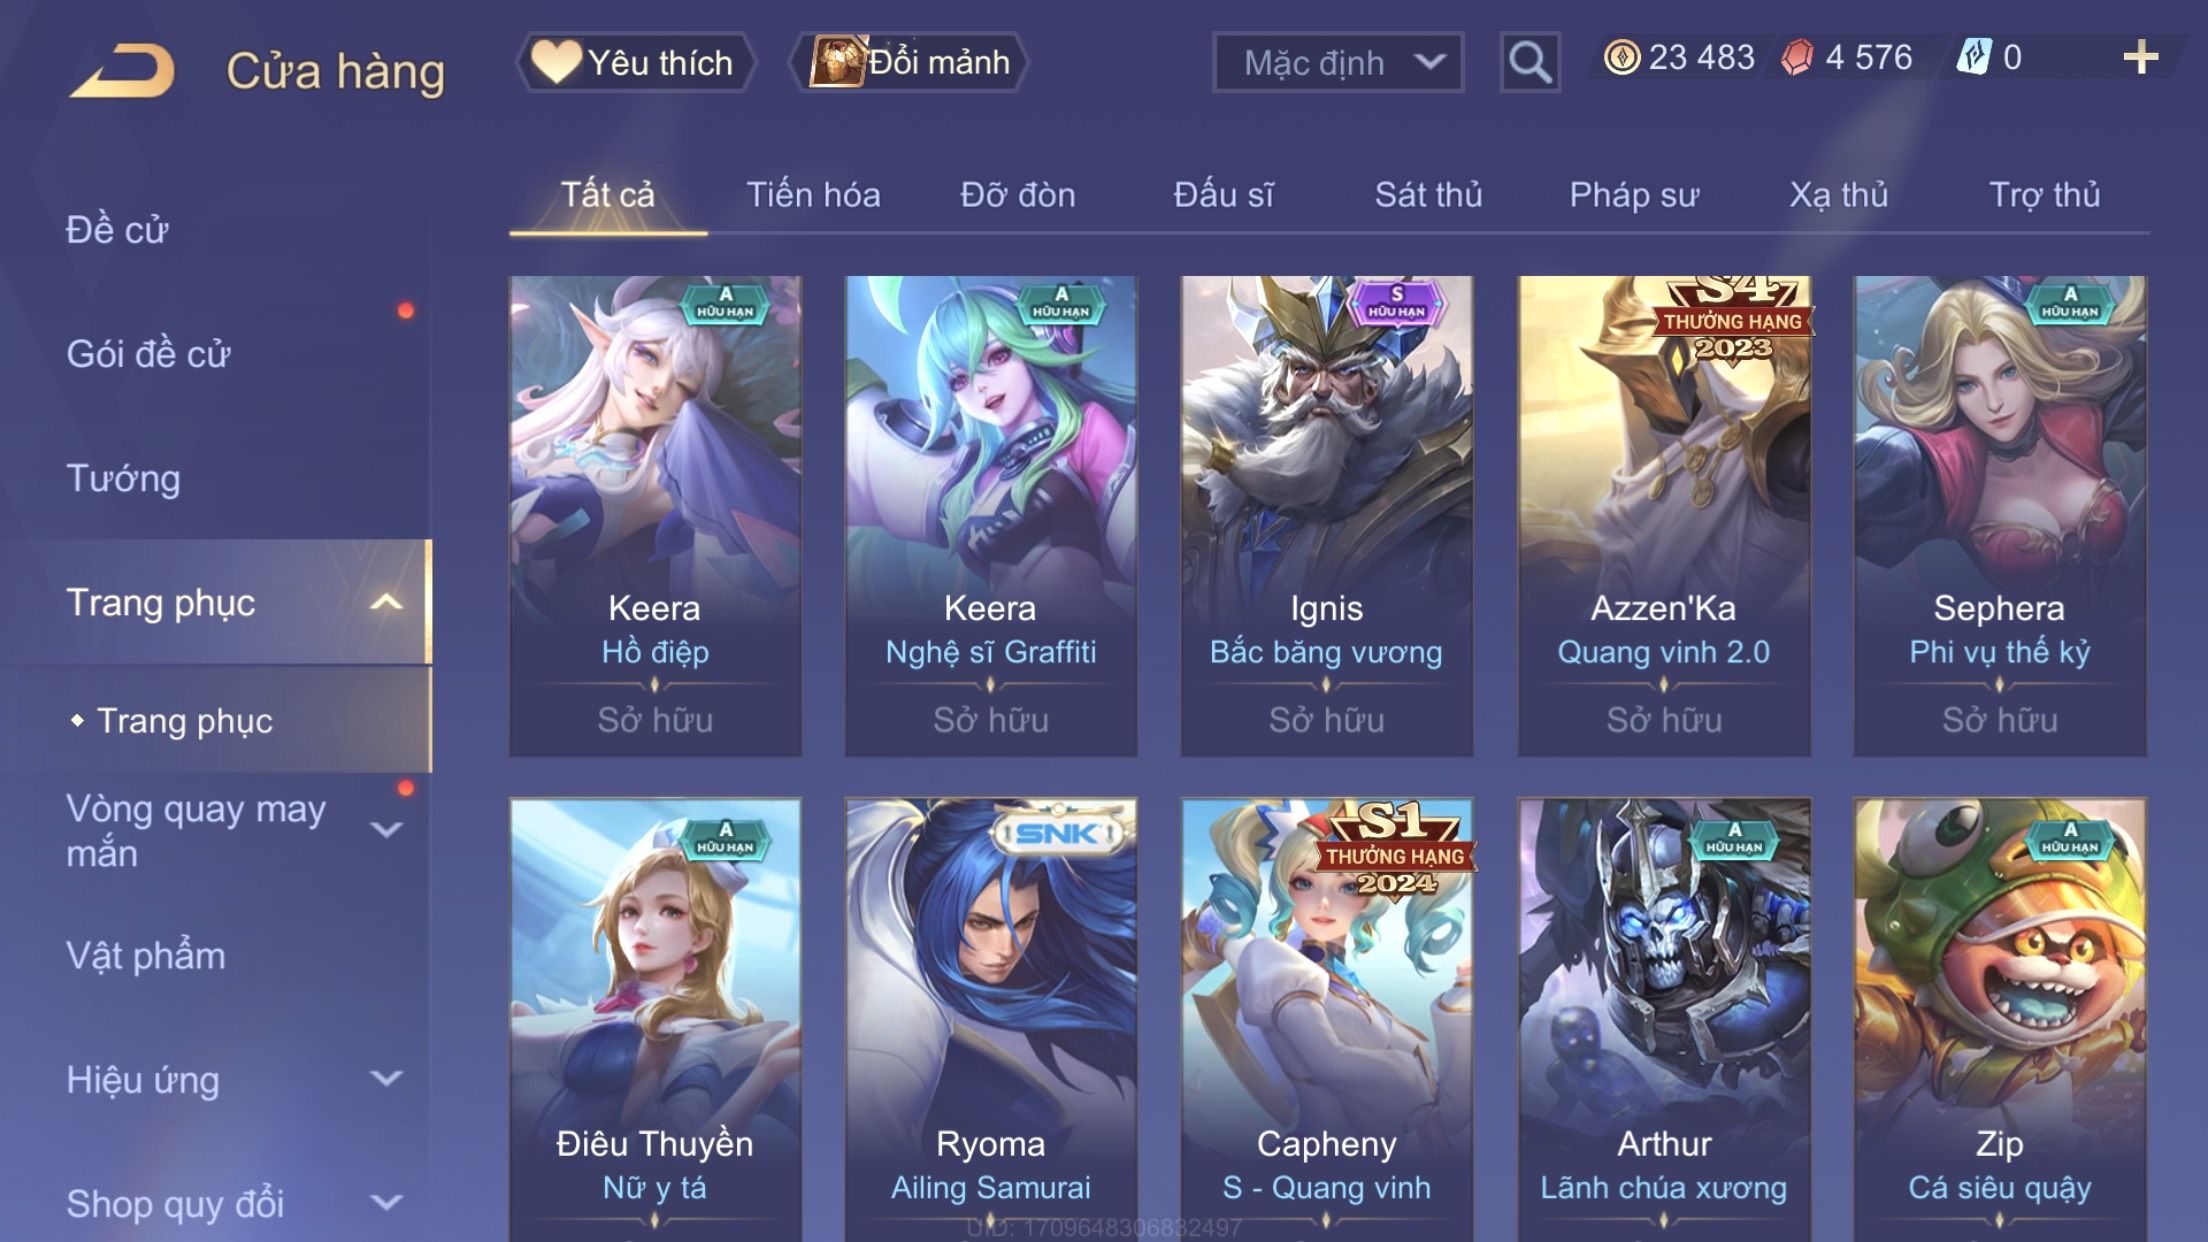
Task: Tap the blue voucher ticket icon
Action: [1974, 57]
